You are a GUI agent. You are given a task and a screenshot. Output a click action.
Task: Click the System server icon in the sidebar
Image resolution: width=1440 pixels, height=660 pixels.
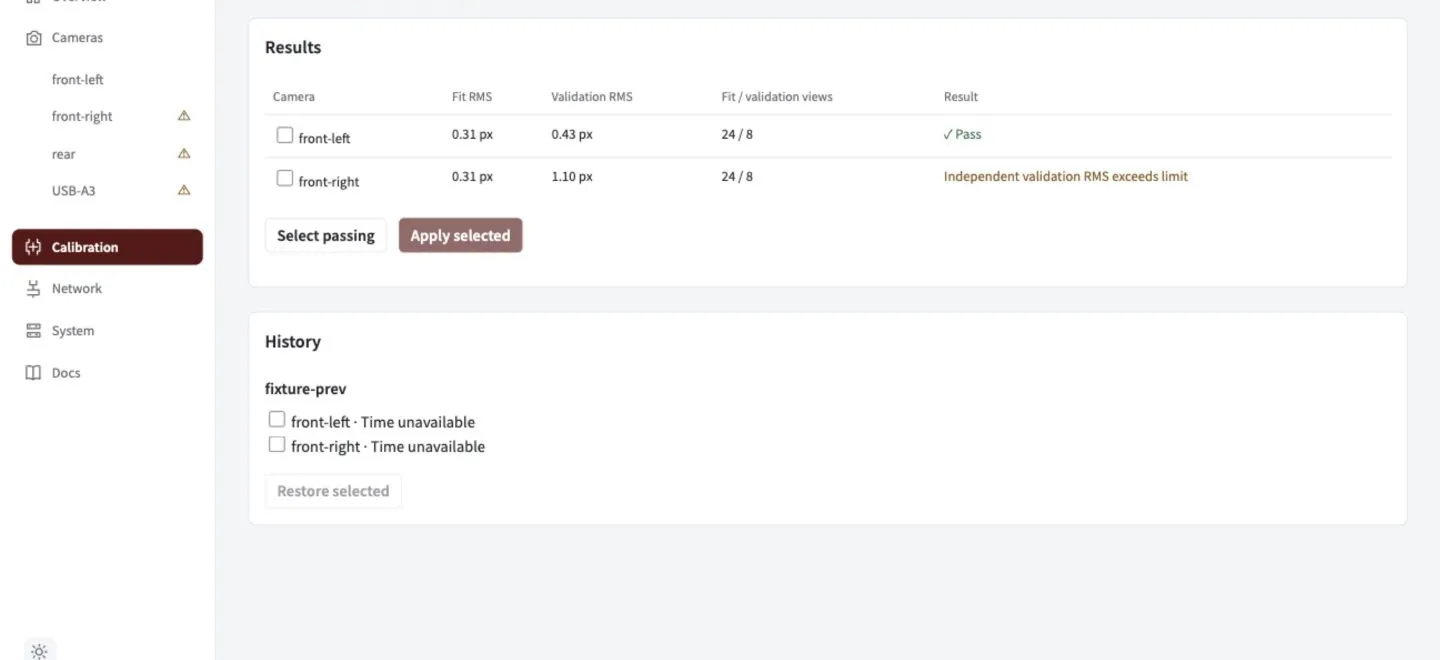coord(33,331)
